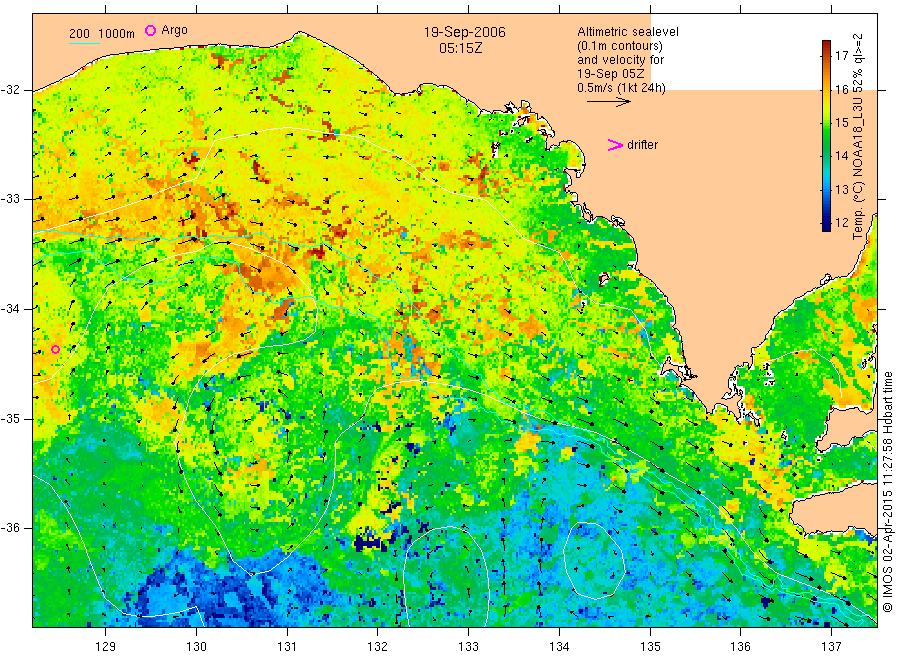The width and height of the screenshot is (900, 660).
Task: Click the velocity scale arrow under 0.5m/s label
Action: point(608,102)
